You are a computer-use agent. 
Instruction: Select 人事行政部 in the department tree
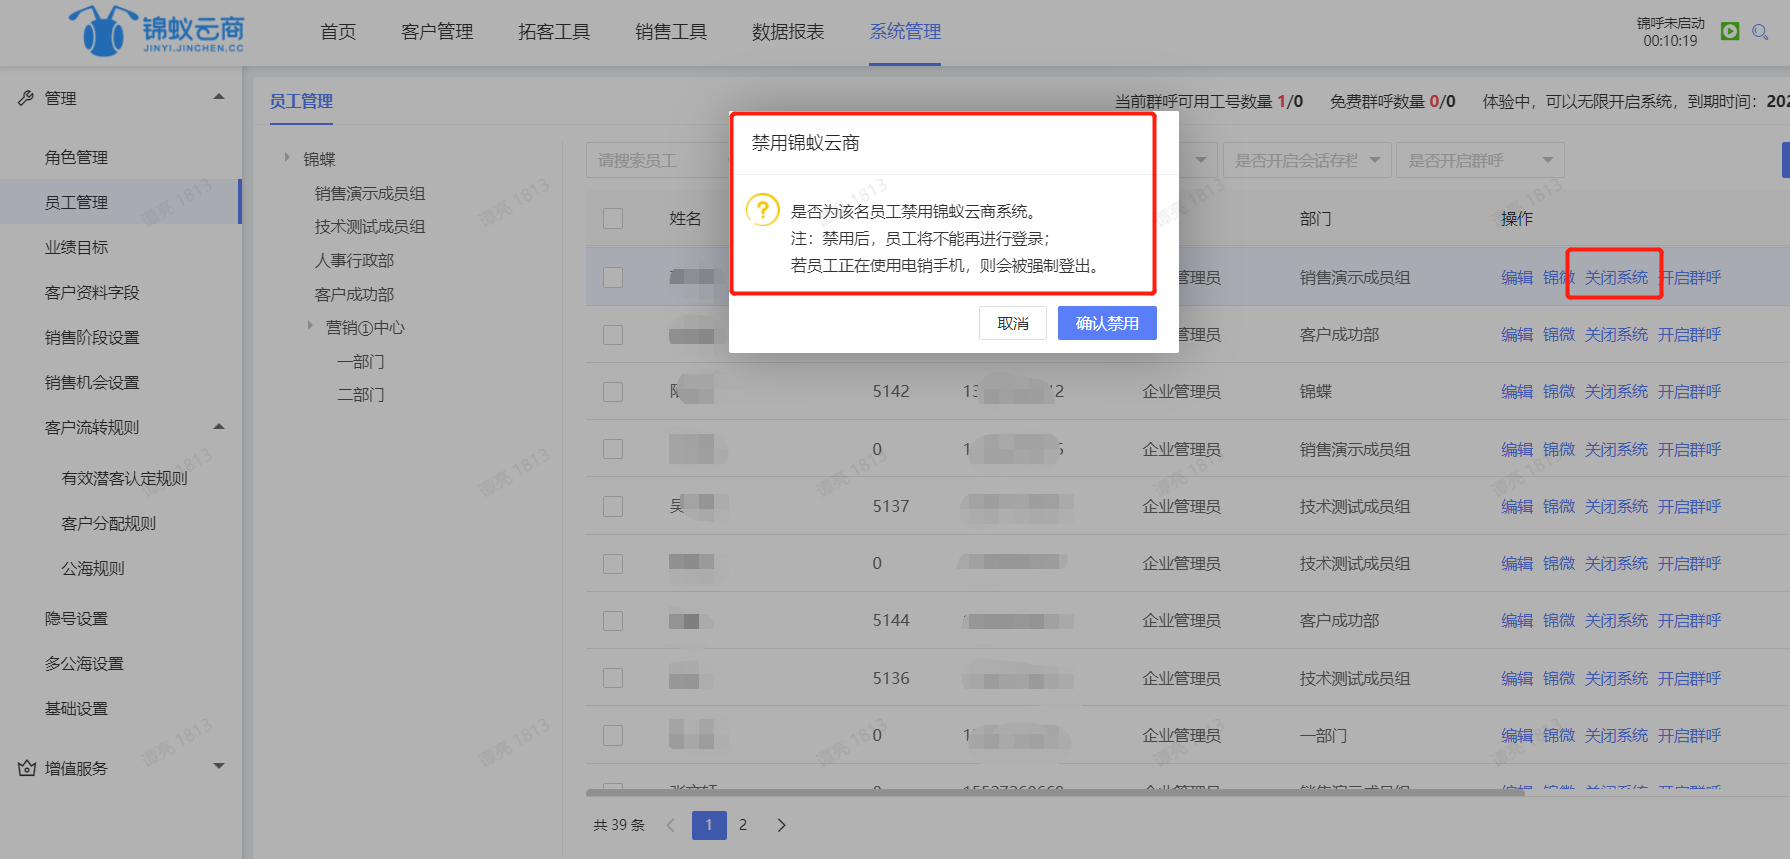(355, 260)
